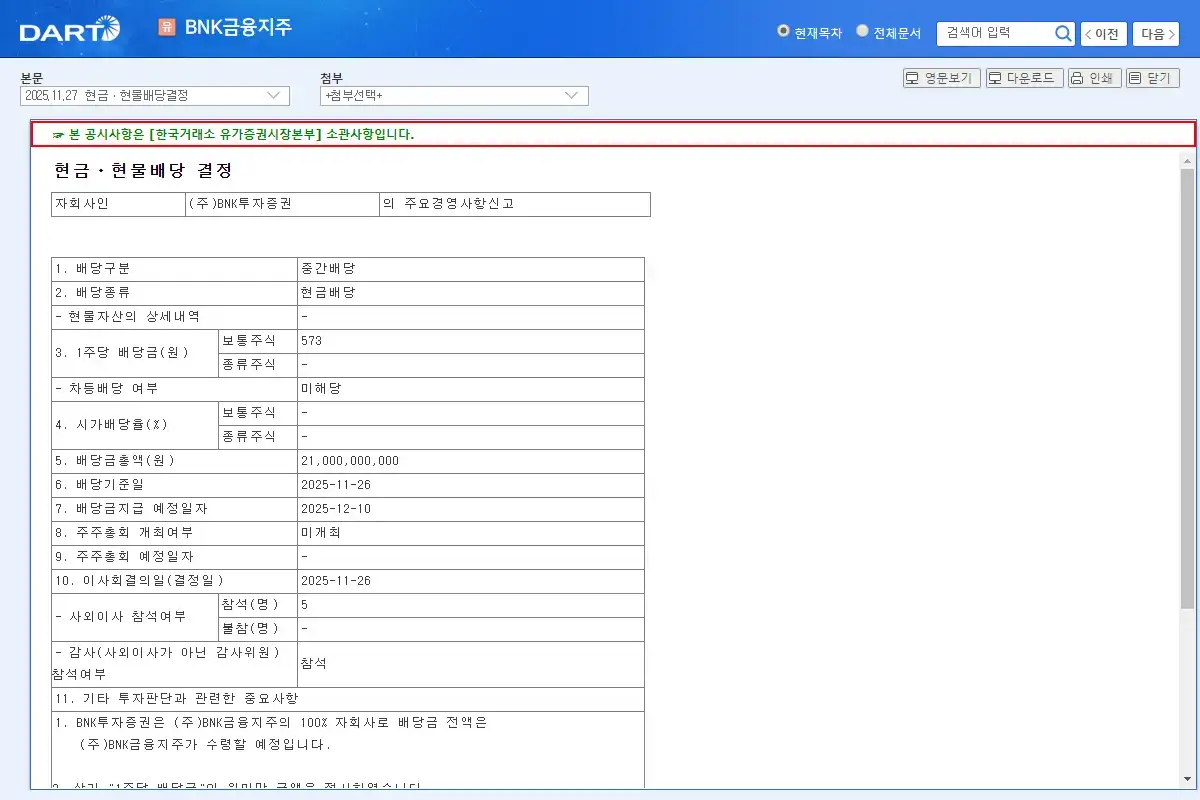Click the 의 주요경영사항신고 cell
This screenshot has height=800, width=1200.
(515, 204)
